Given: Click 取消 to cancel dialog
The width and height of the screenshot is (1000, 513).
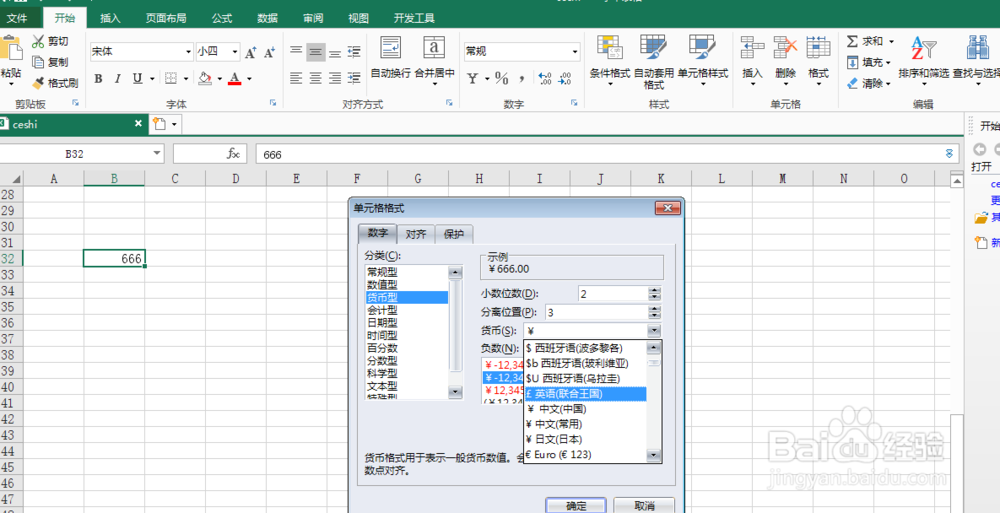Looking at the screenshot, I should [644, 505].
